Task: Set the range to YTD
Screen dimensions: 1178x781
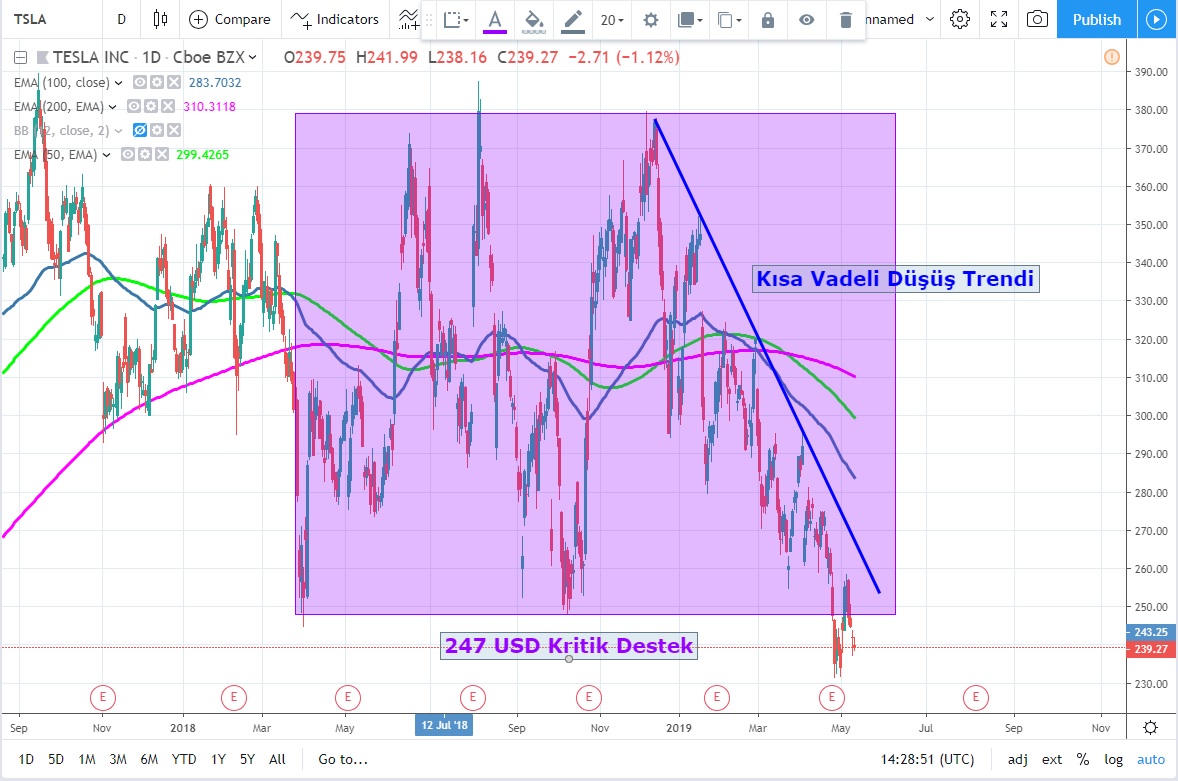Action: [184, 759]
